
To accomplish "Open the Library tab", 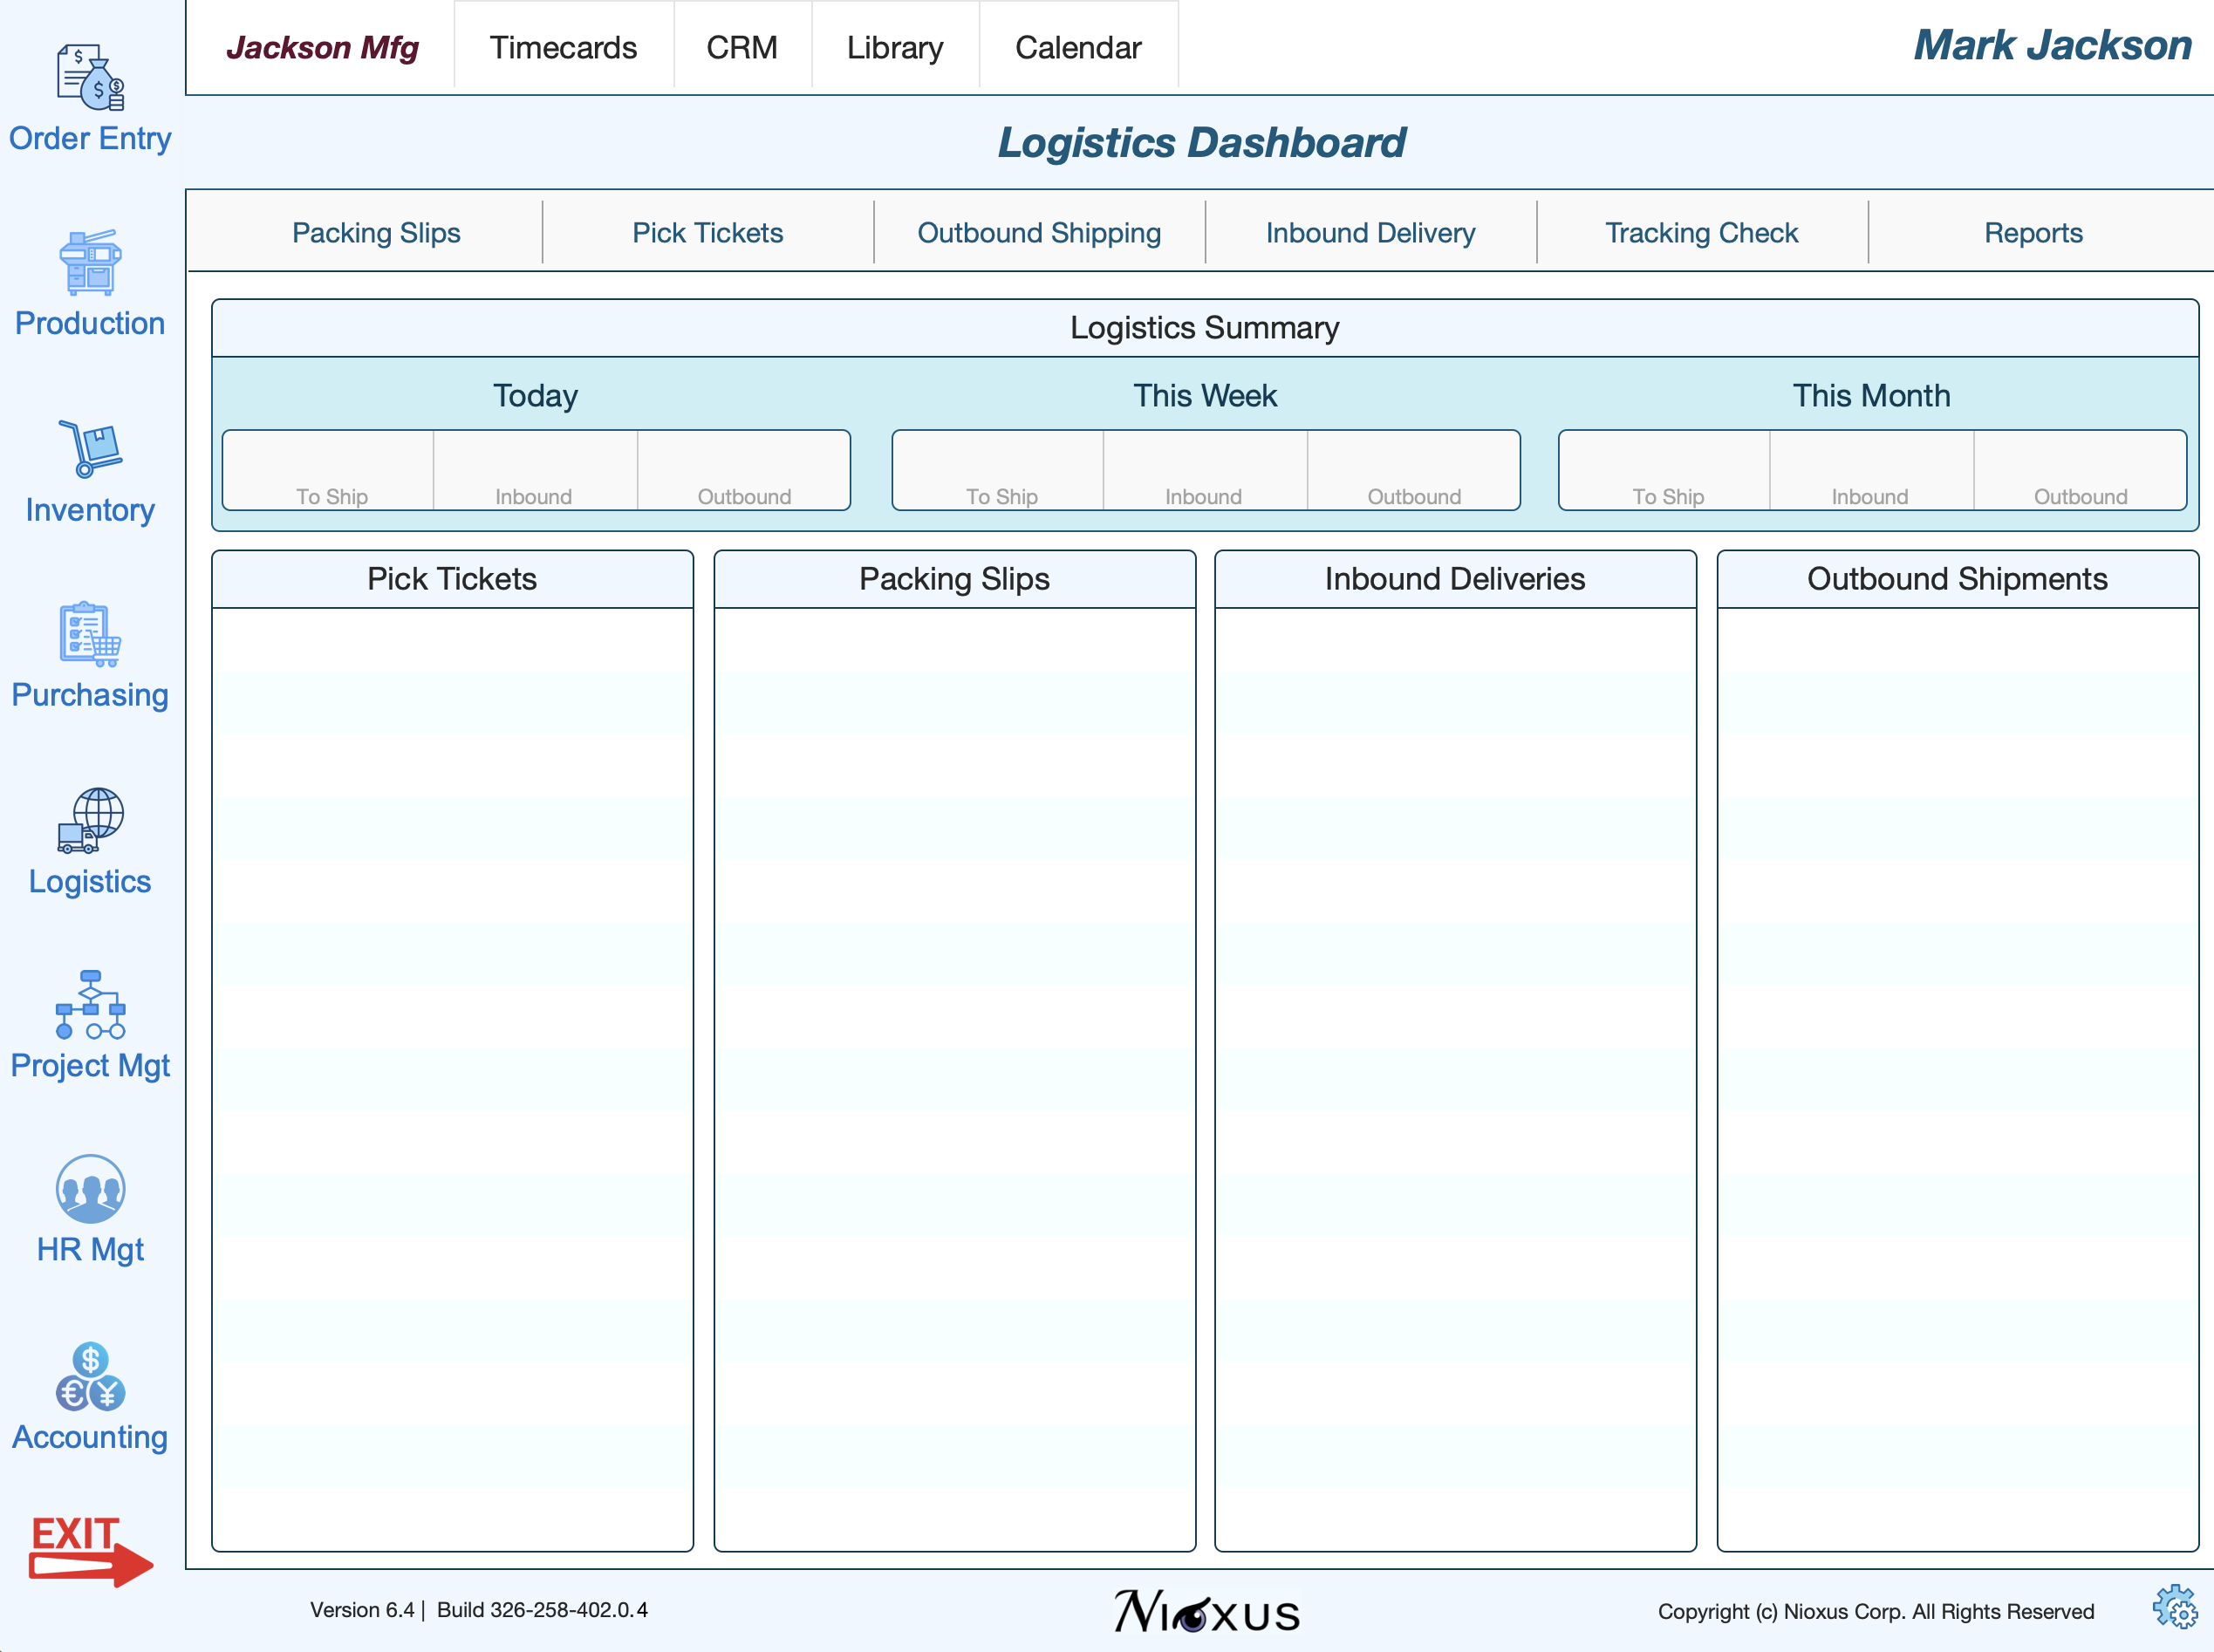I will tap(895, 47).
